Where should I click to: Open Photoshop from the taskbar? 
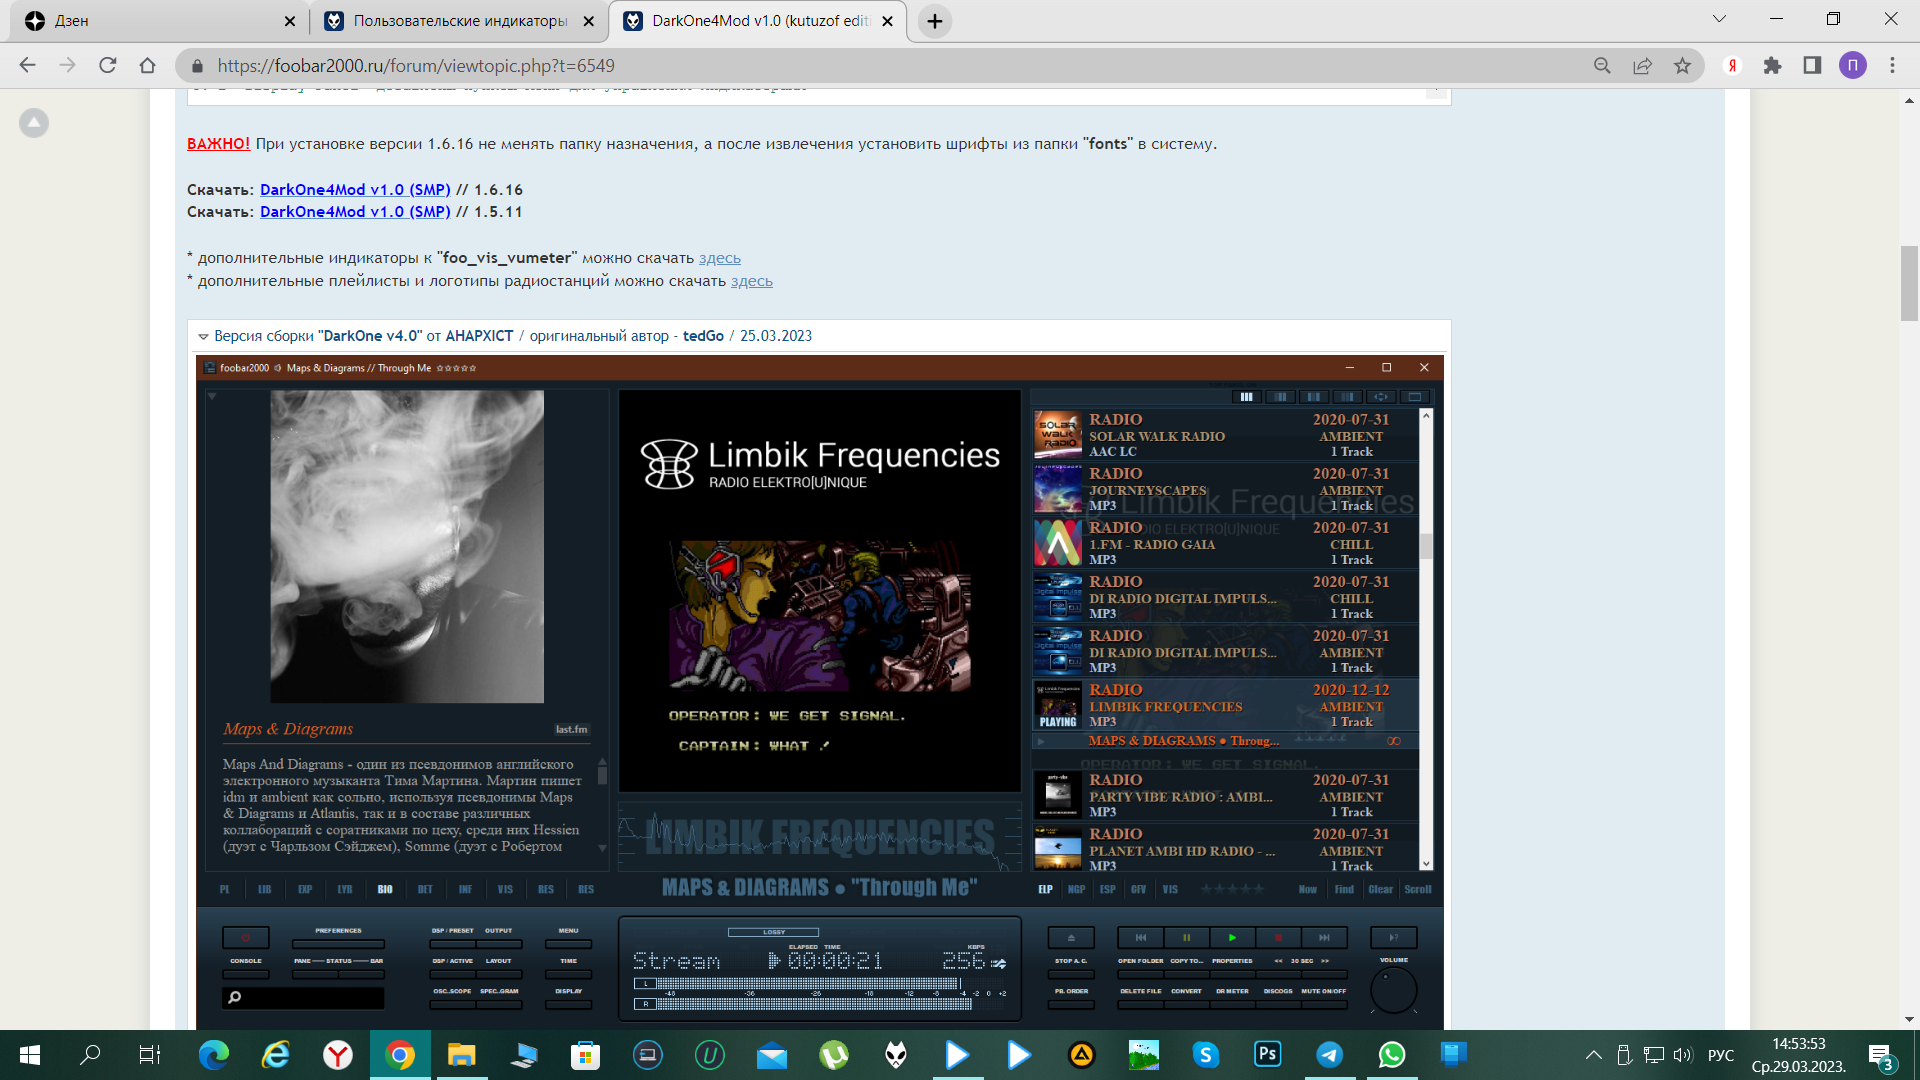1267,1054
